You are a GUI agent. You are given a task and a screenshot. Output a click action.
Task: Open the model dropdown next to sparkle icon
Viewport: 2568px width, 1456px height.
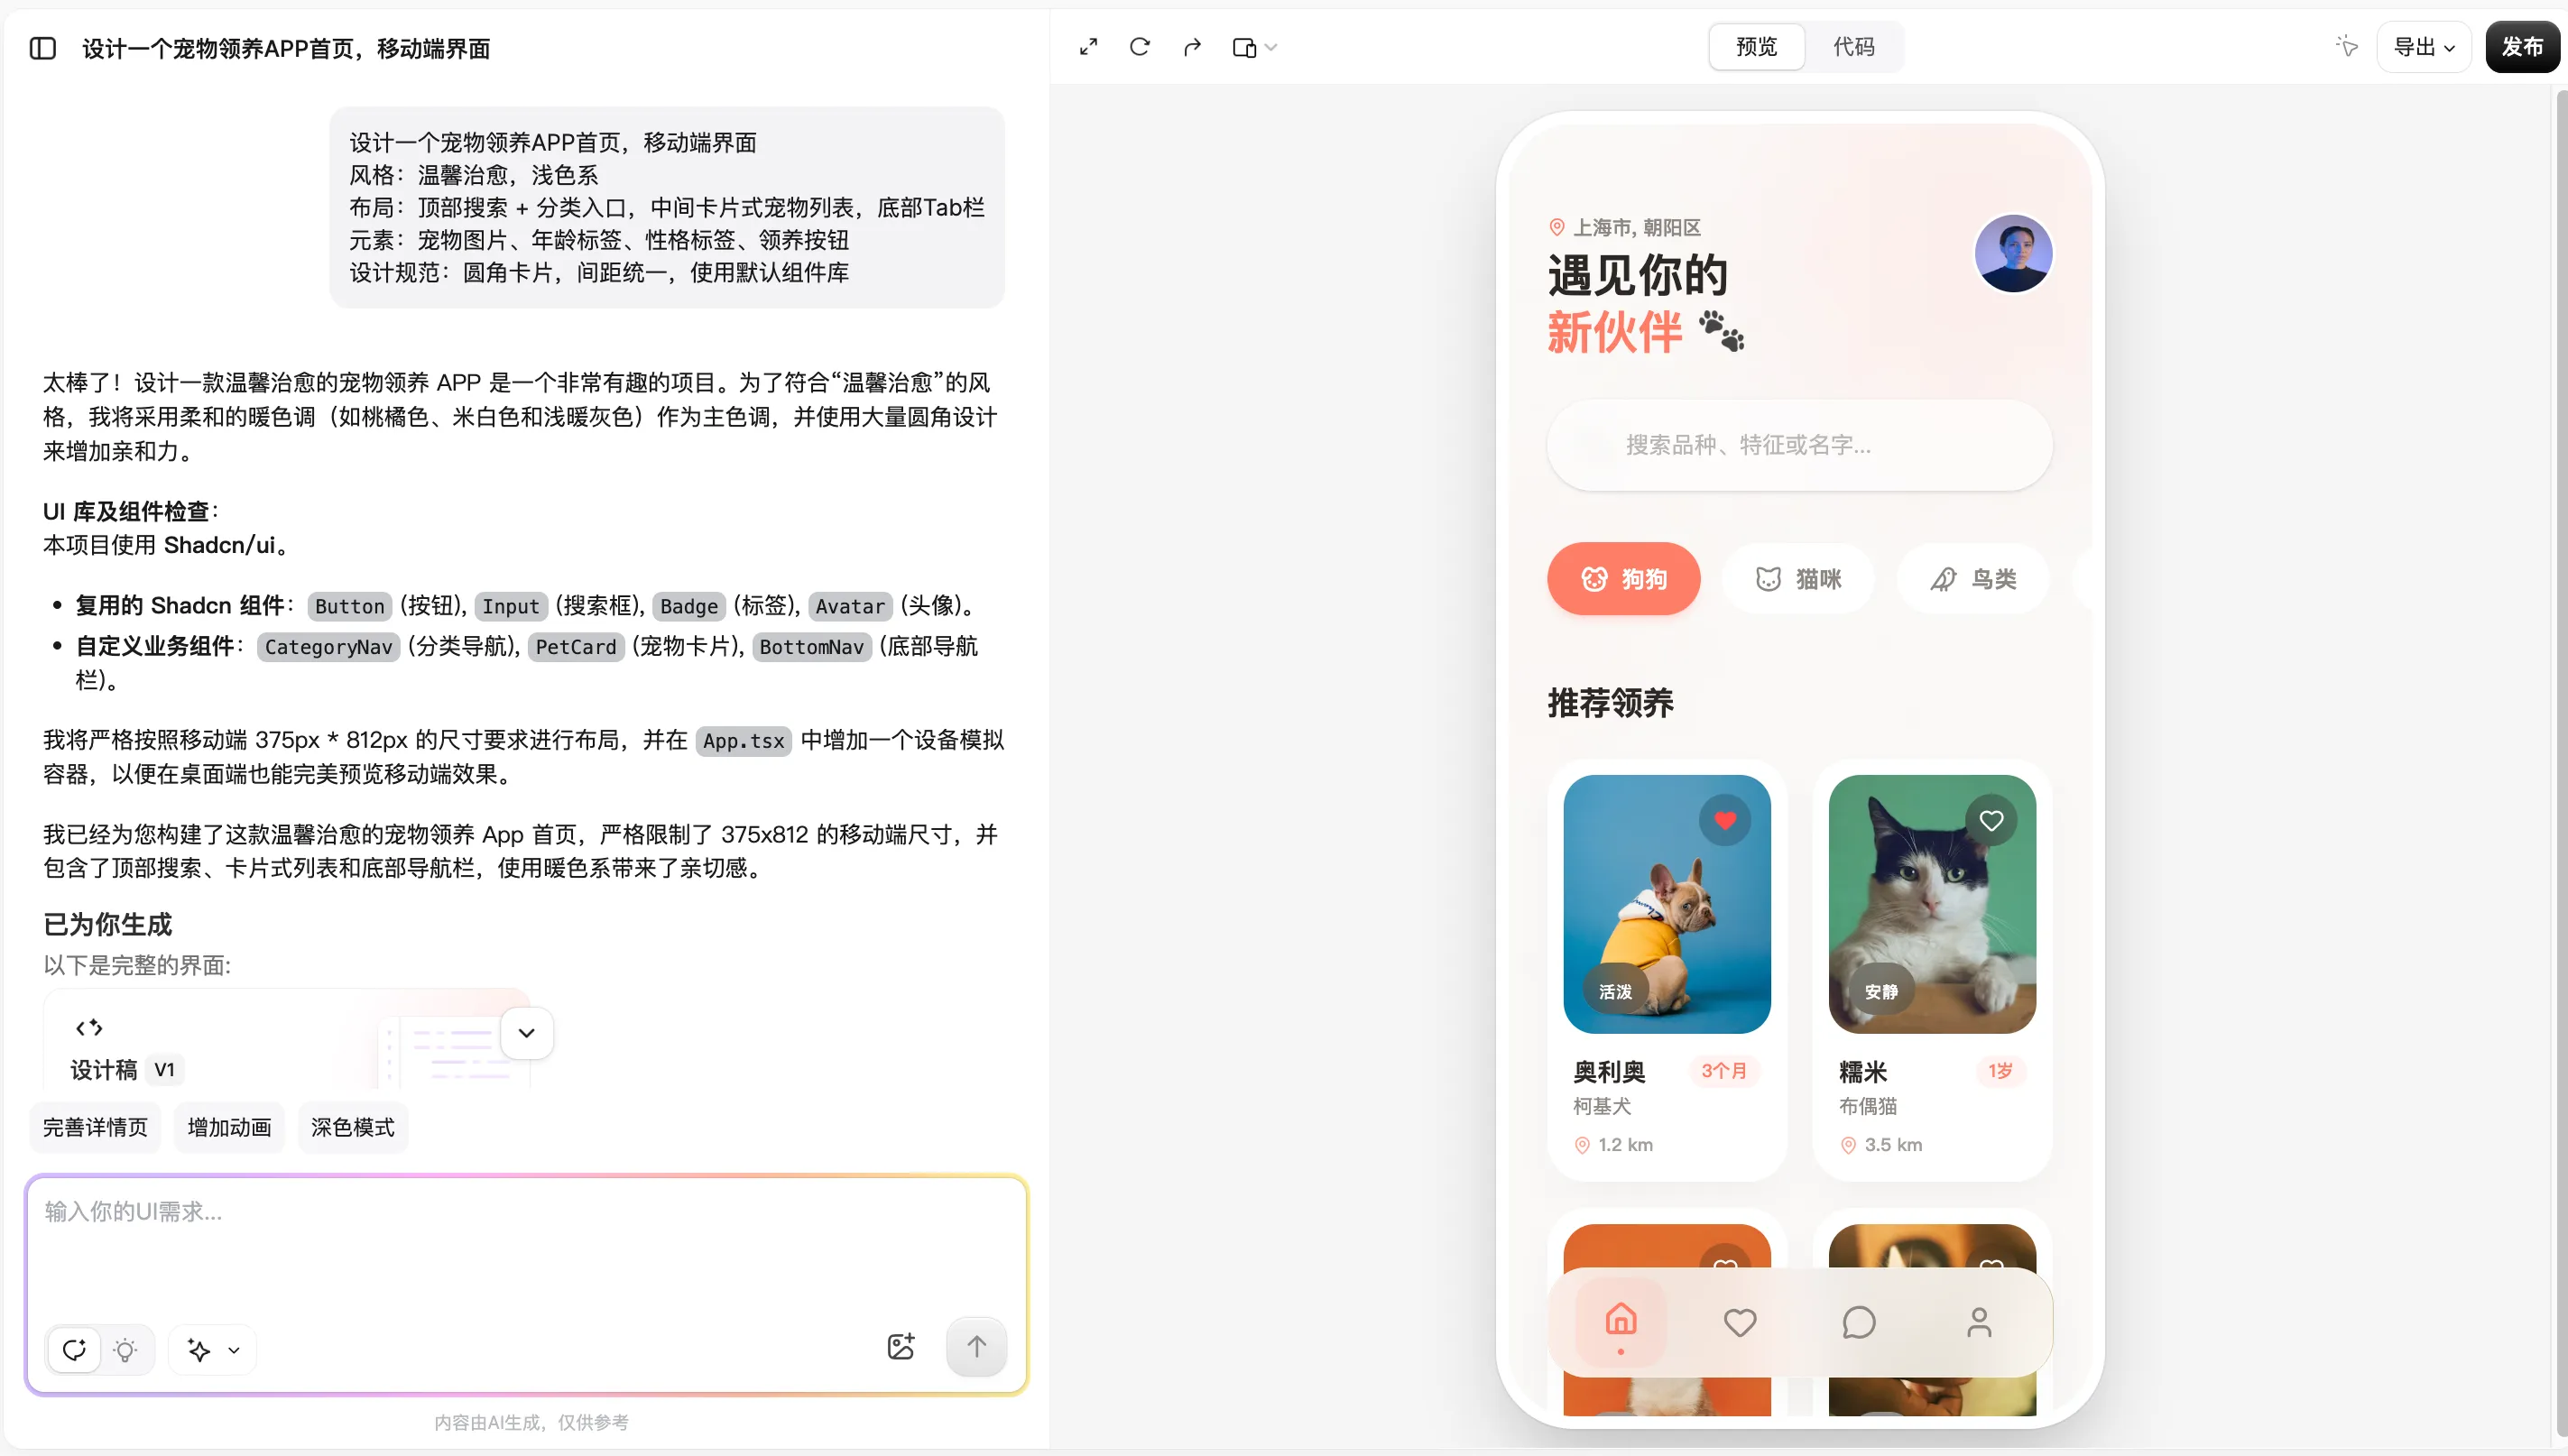(x=234, y=1349)
